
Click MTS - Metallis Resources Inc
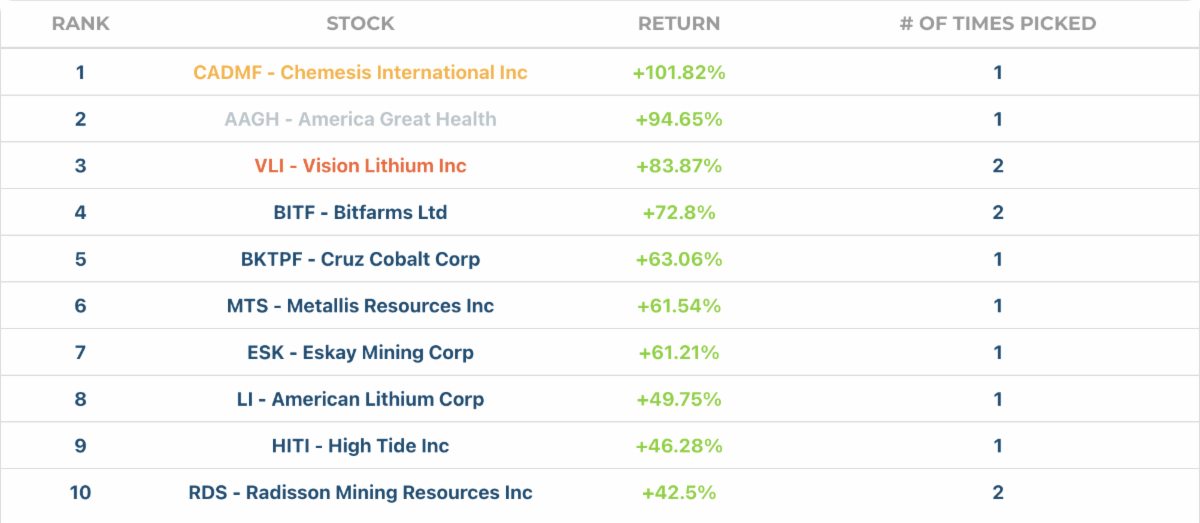pos(360,306)
